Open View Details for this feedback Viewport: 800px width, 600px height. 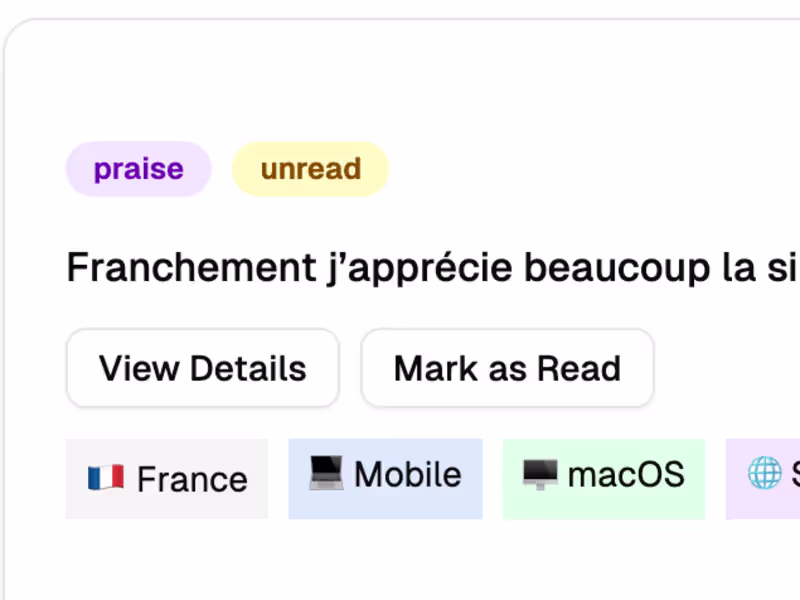coord(202,368)
